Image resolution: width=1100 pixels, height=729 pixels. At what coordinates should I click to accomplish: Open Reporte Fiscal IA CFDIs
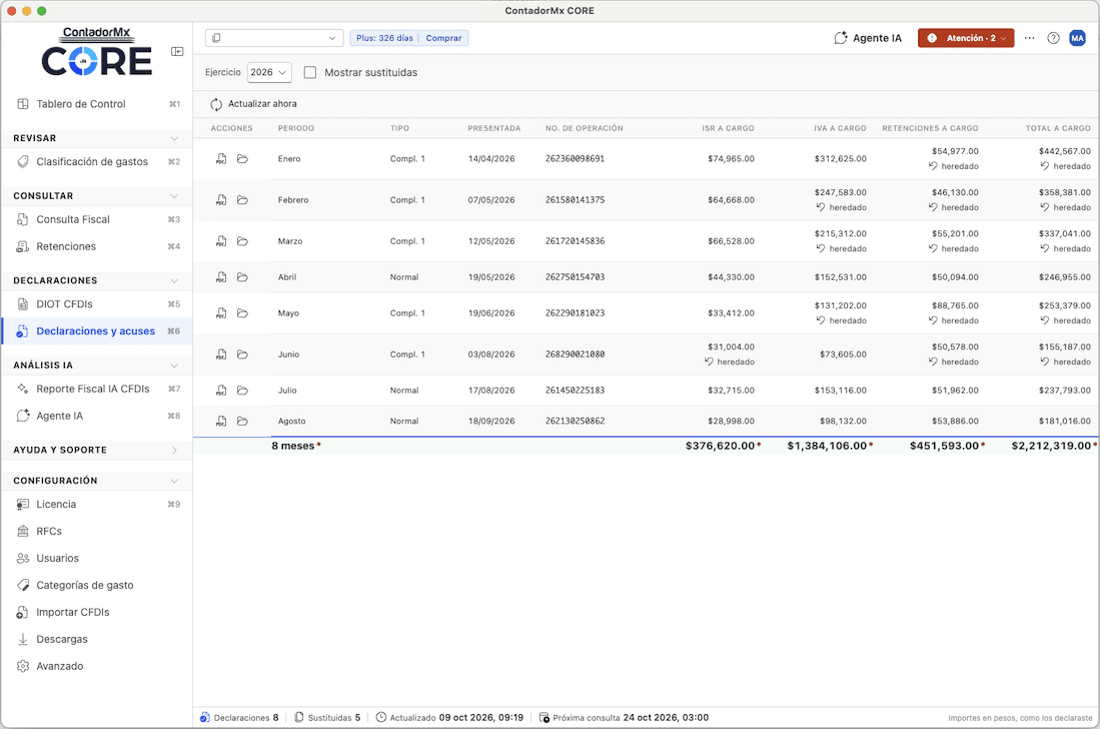click(x=97, y=389)
